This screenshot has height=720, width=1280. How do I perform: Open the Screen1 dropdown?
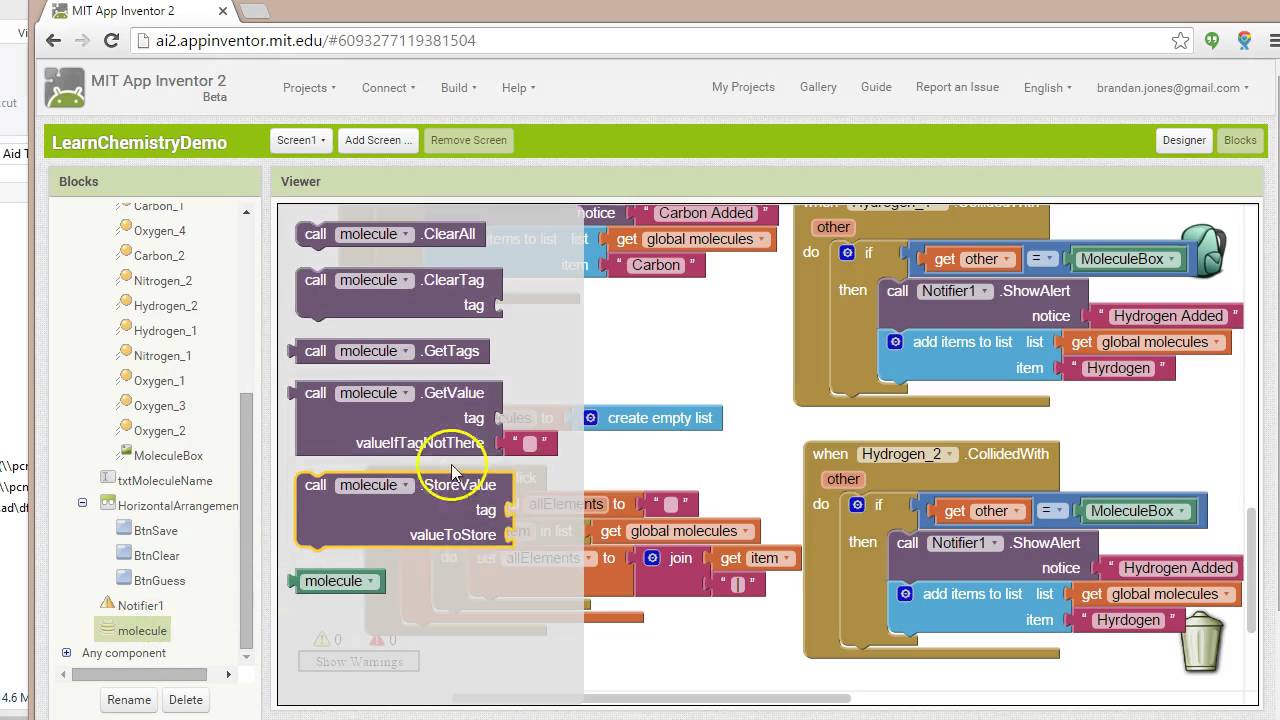pyautogui.click(x=301, y=141)
